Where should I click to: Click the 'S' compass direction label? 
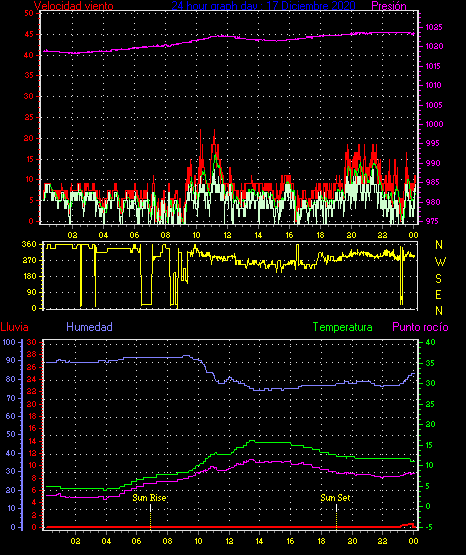click(x=438, y=279)
